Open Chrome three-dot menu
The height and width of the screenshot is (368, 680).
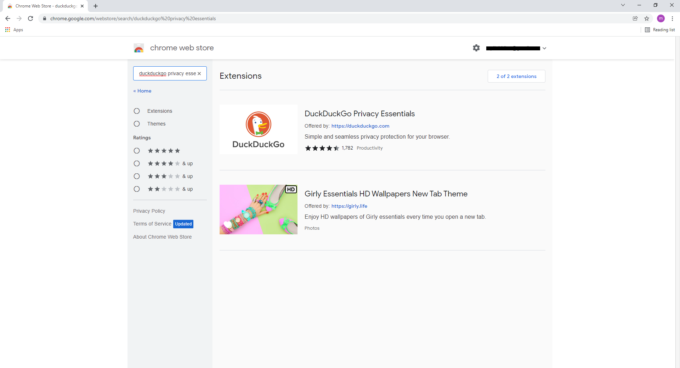click(x=672, y=19)
